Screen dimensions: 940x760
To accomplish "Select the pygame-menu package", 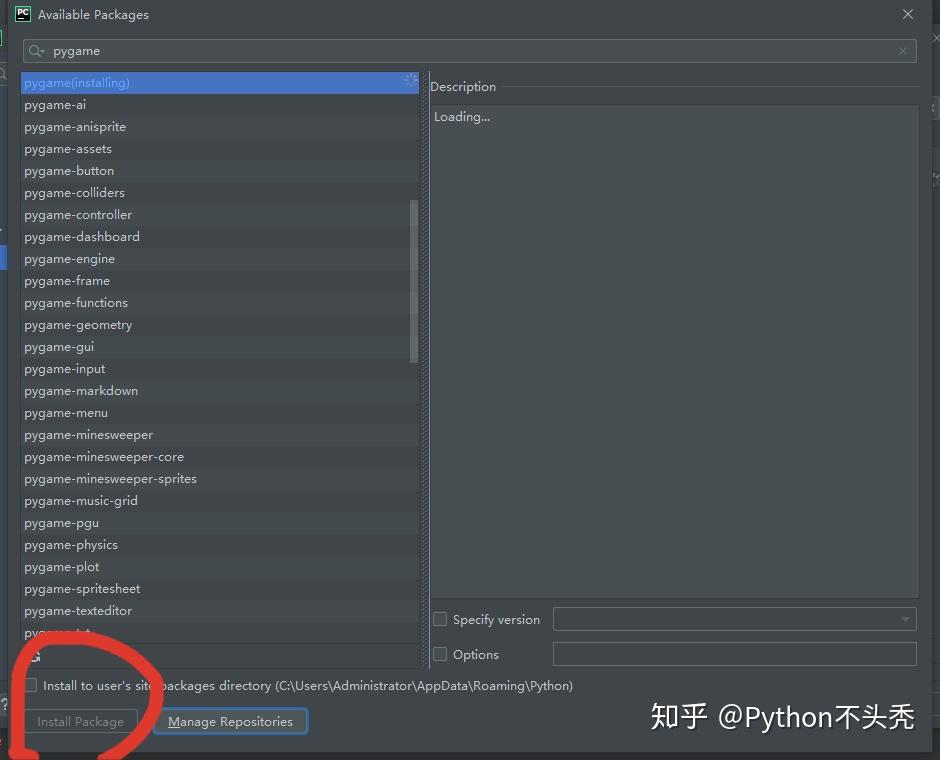I will [x=66, y=412].
